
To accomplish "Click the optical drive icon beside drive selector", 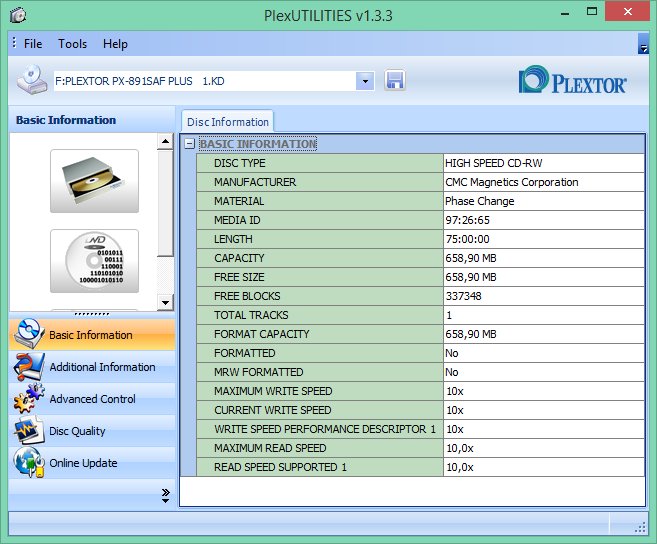I will [x=32, y=80].
